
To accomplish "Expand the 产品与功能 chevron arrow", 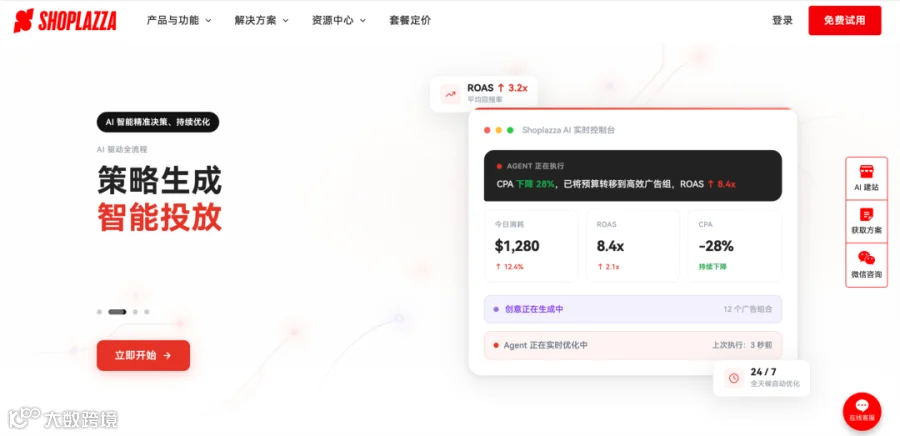I will [208, 21].
